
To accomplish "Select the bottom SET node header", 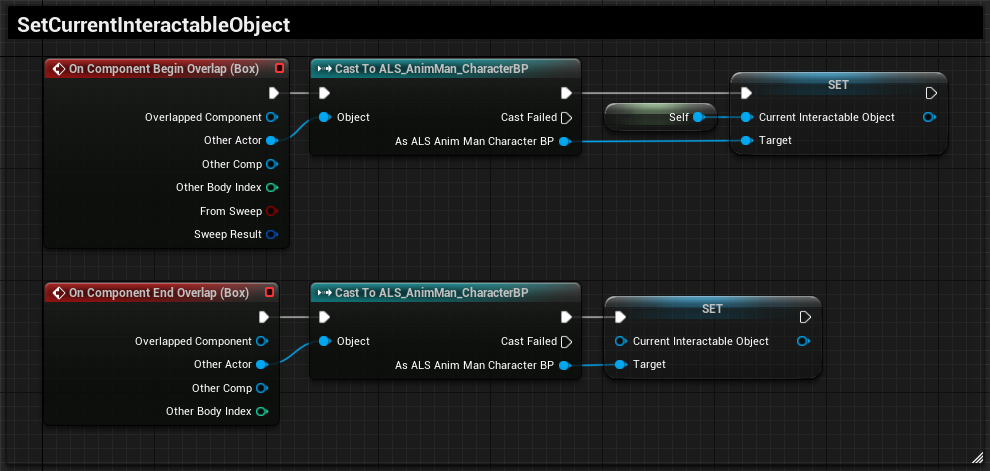I will pos(712,308).
